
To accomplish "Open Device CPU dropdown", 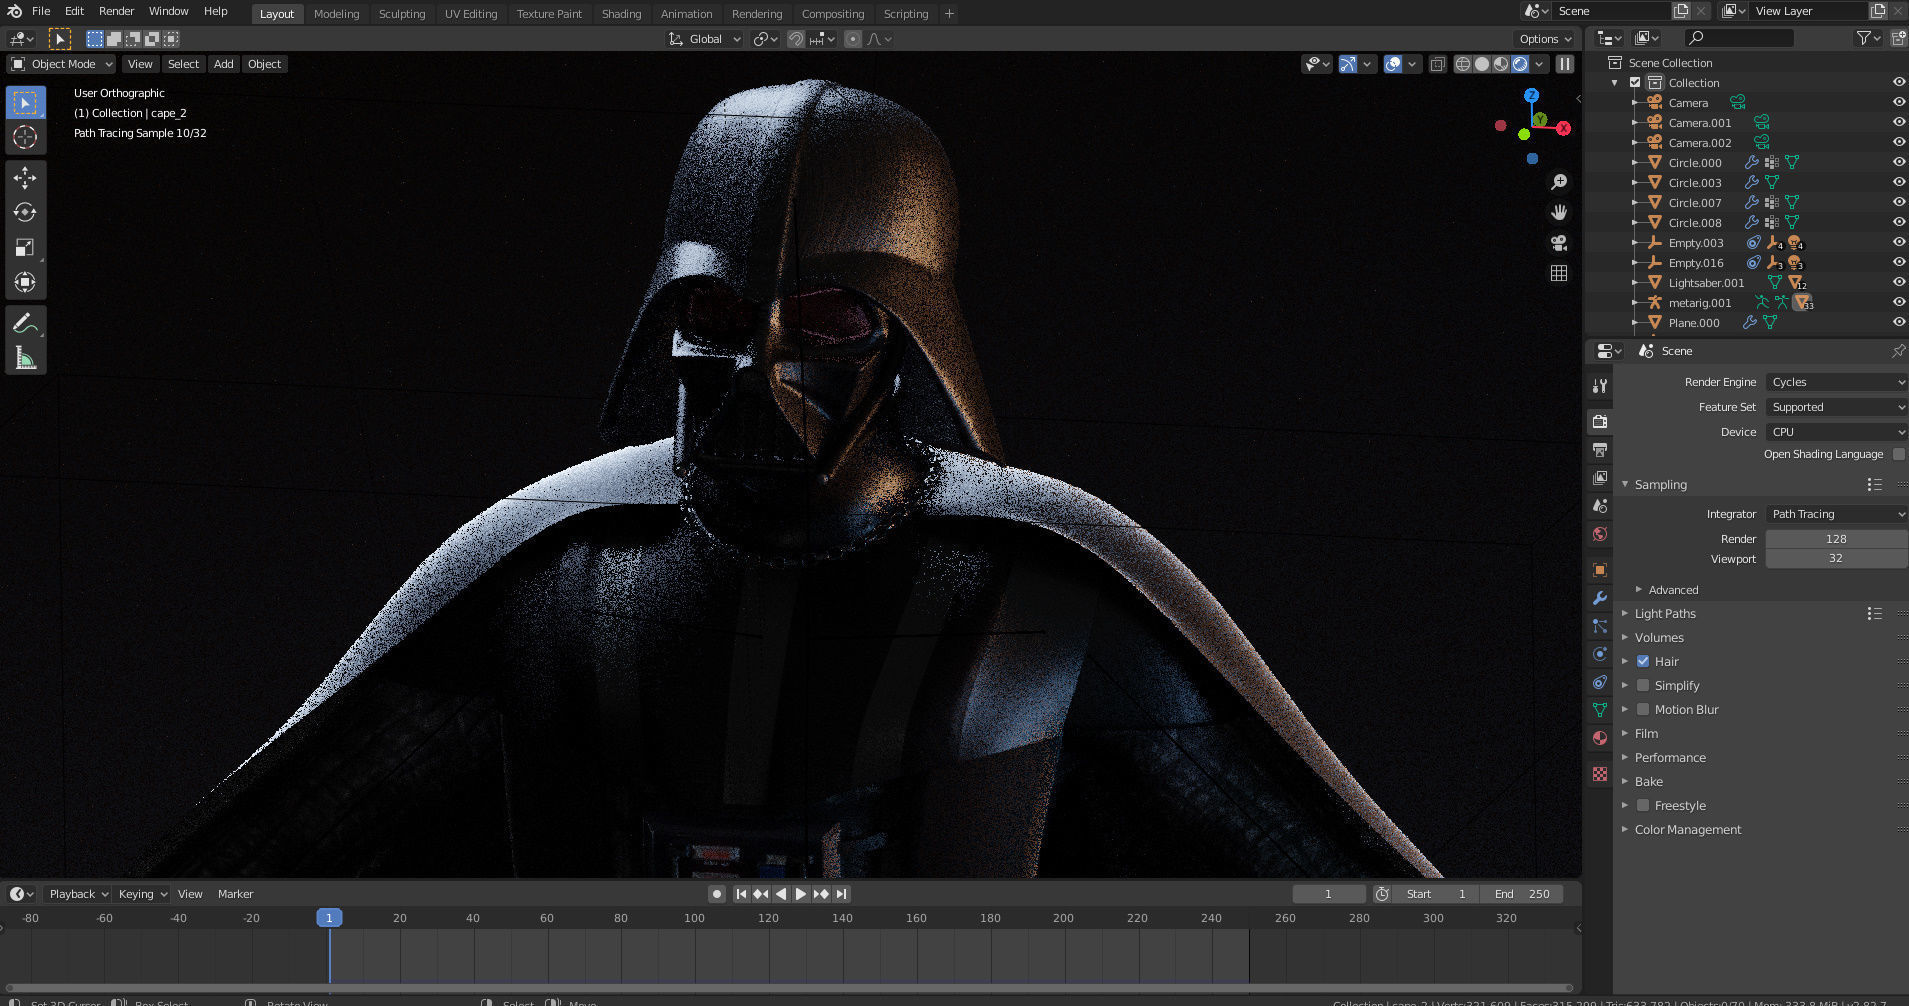I will (x=1837, y=432).
